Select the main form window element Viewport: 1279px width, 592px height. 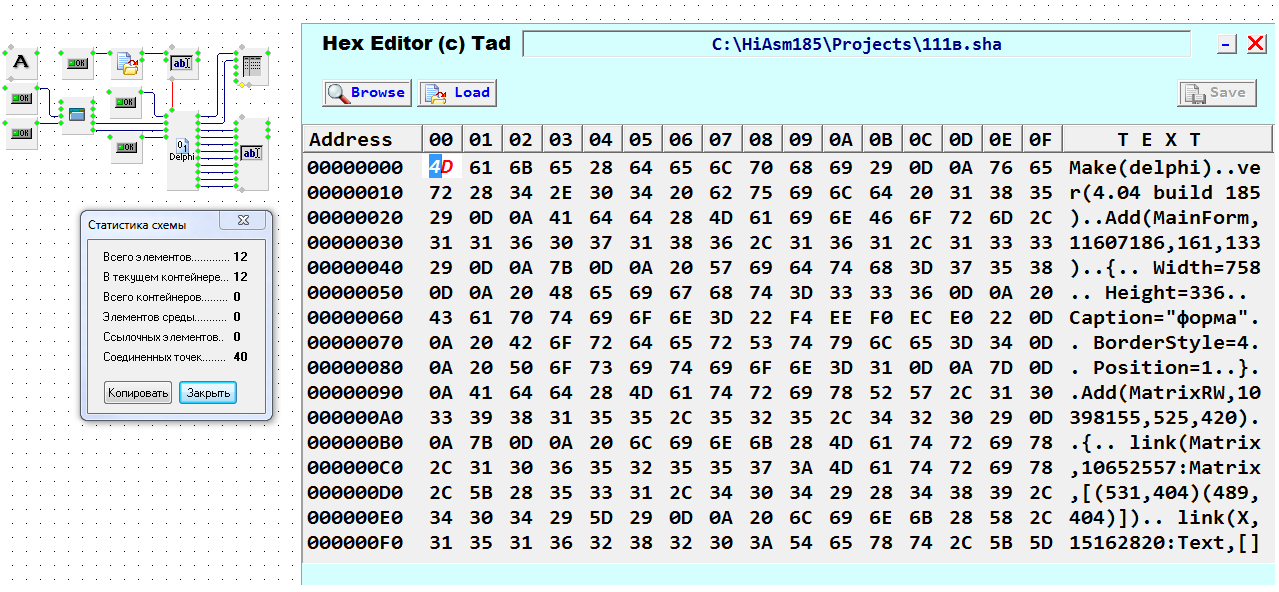click(76, 115)
